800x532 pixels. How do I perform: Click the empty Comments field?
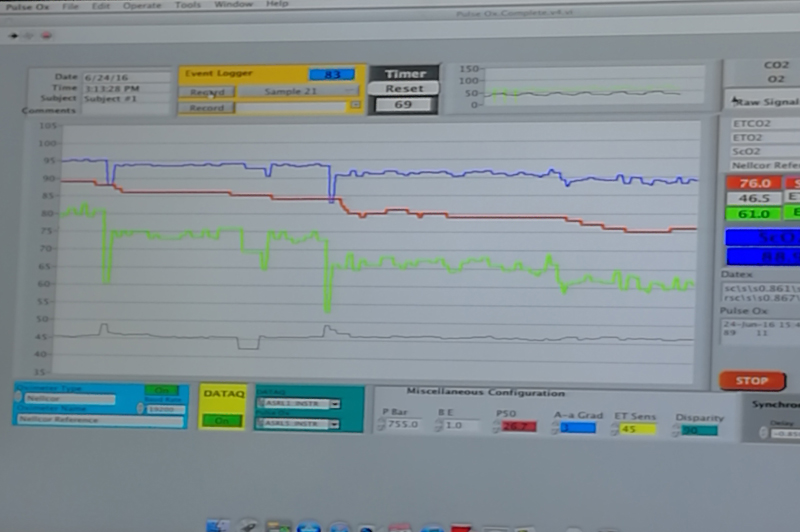pos(127,110)
